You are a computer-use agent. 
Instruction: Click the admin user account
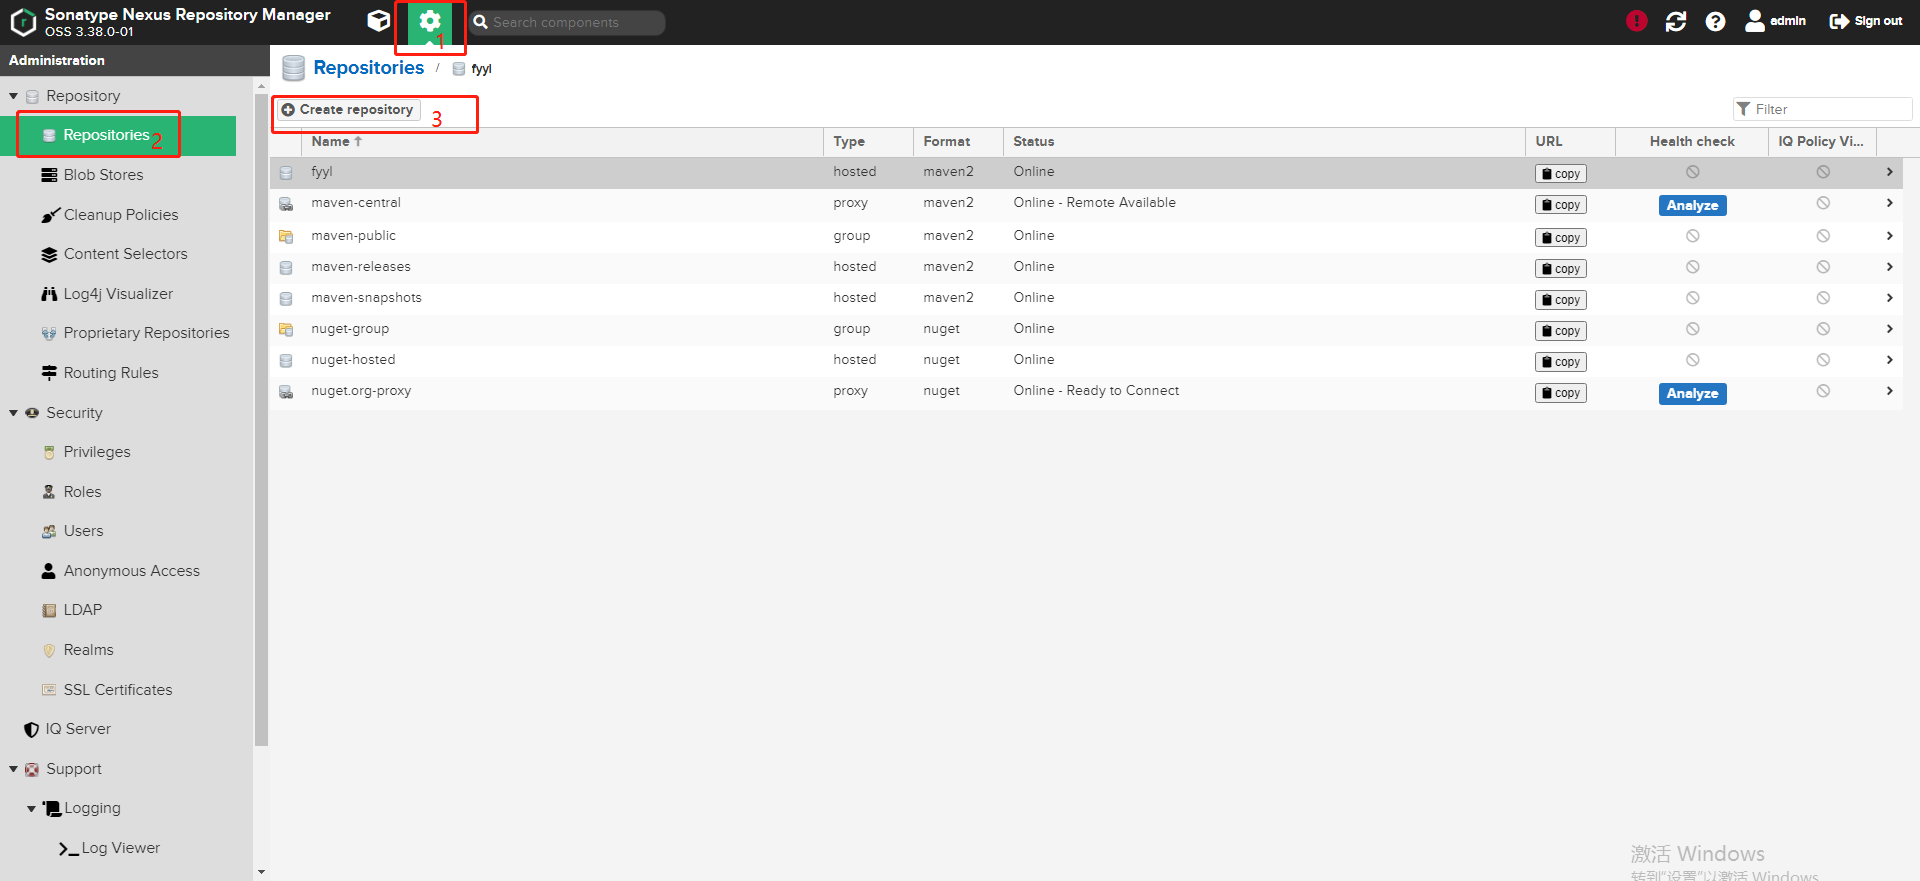coord(1775,21)
